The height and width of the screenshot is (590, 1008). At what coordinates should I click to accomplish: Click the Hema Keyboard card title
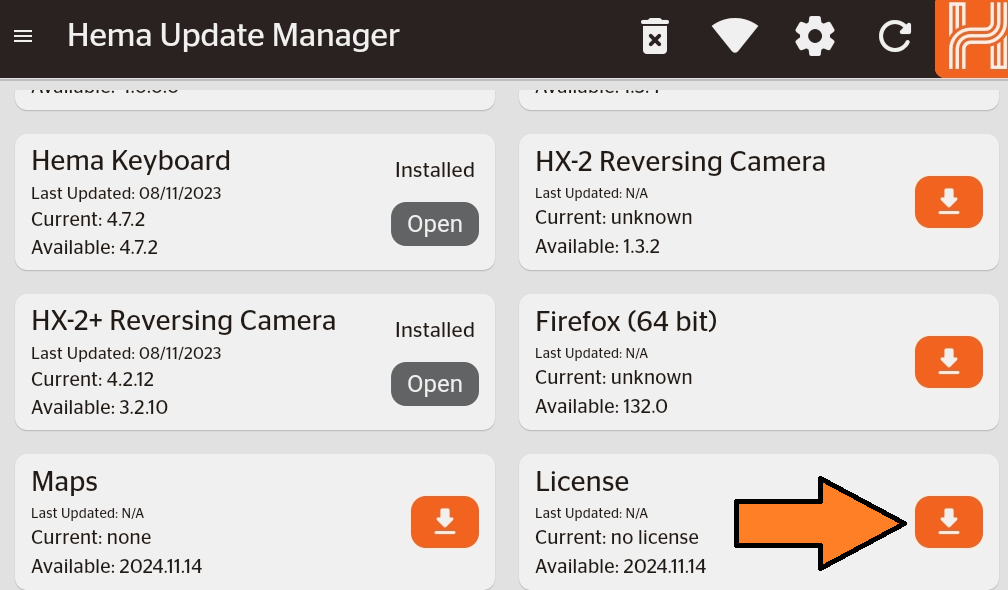click(x=131, y=161)
